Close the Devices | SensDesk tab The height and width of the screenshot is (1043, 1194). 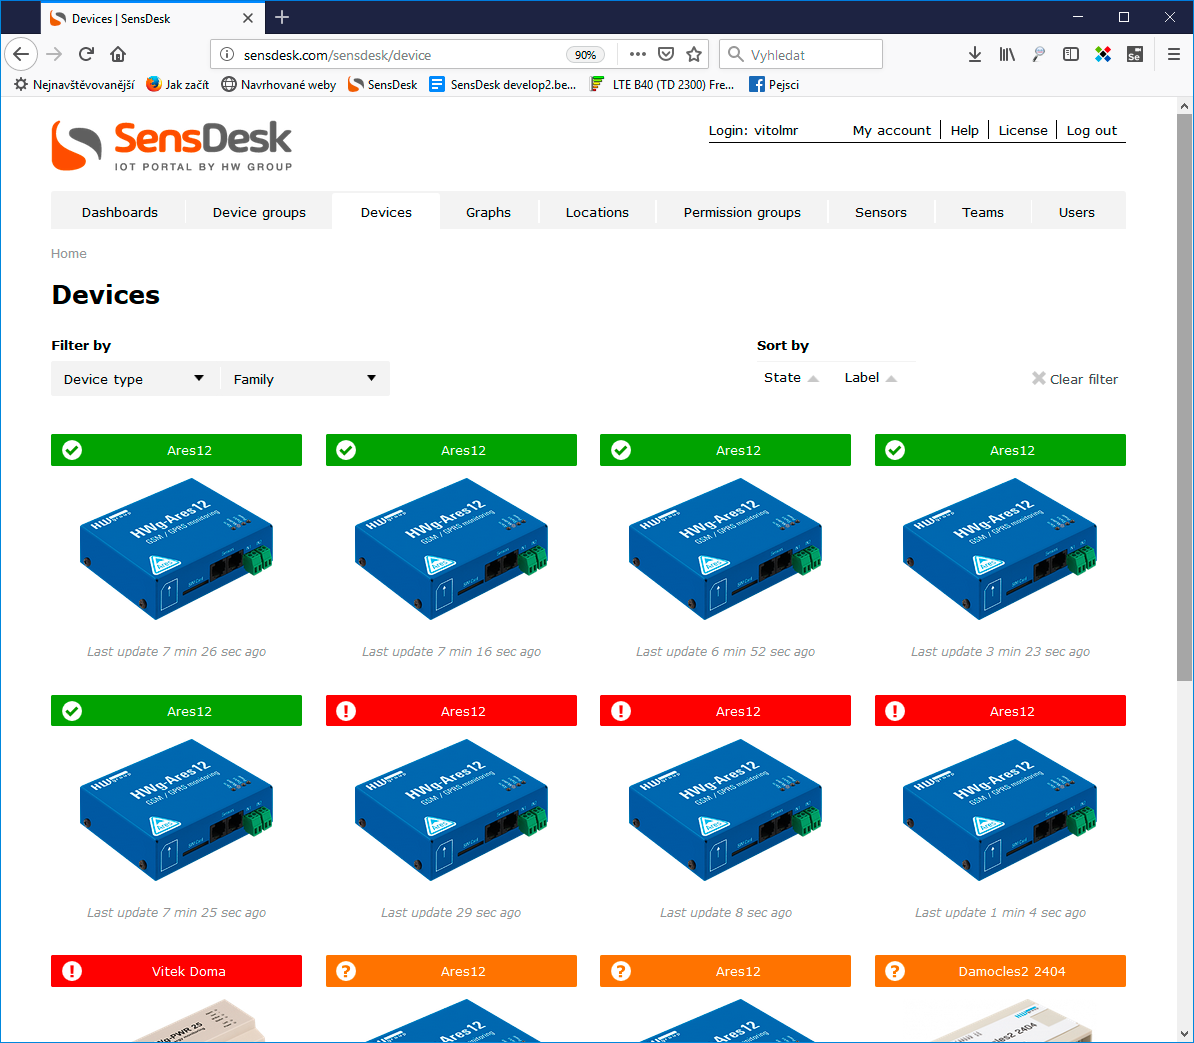[x=247, y=18]
